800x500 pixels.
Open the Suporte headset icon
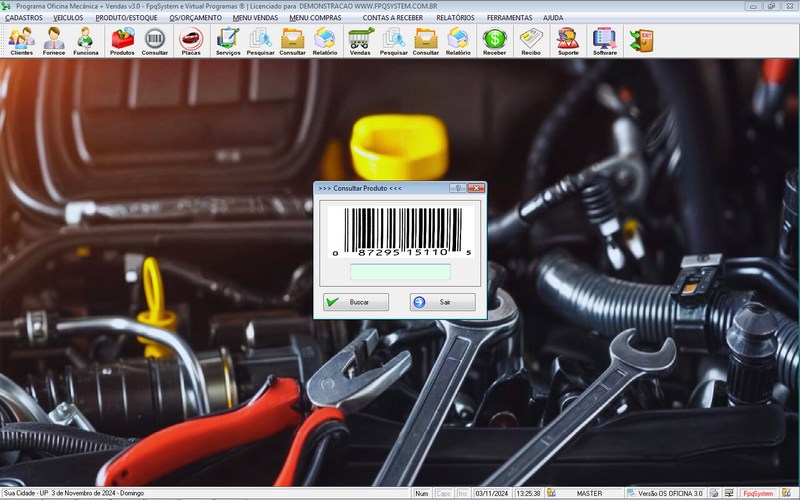pos(568,41)
